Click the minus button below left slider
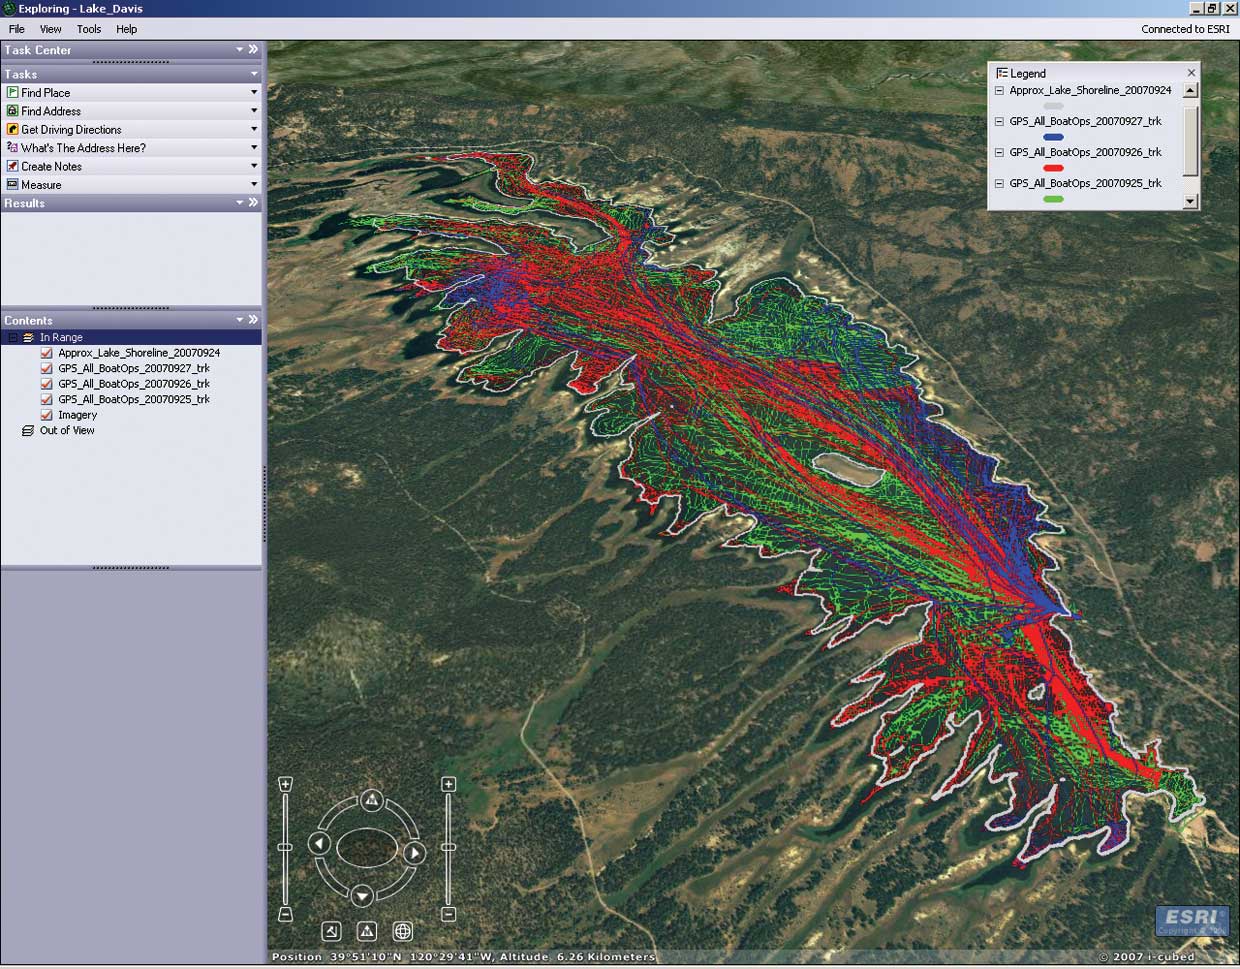1240x969 pixels. pyautogui.click(x=285, y=914)
